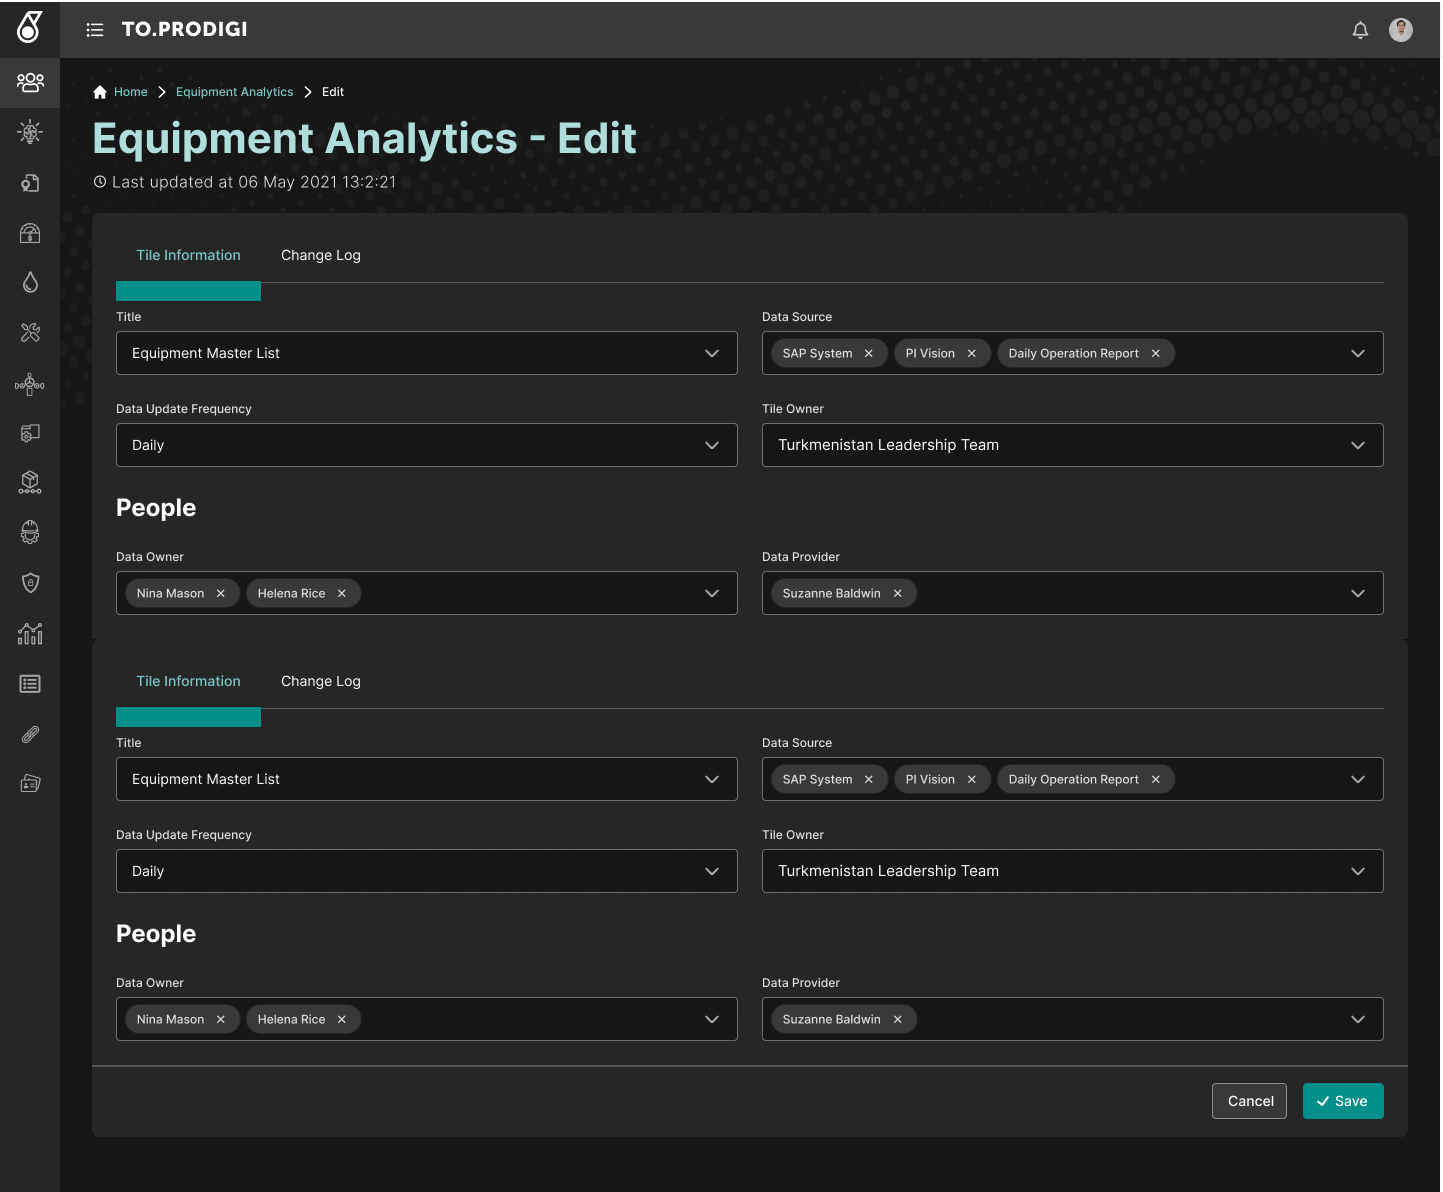Open the hard hat gear sidebar icon
This screenshot has width=1443, height=1192.
(30, 532)
